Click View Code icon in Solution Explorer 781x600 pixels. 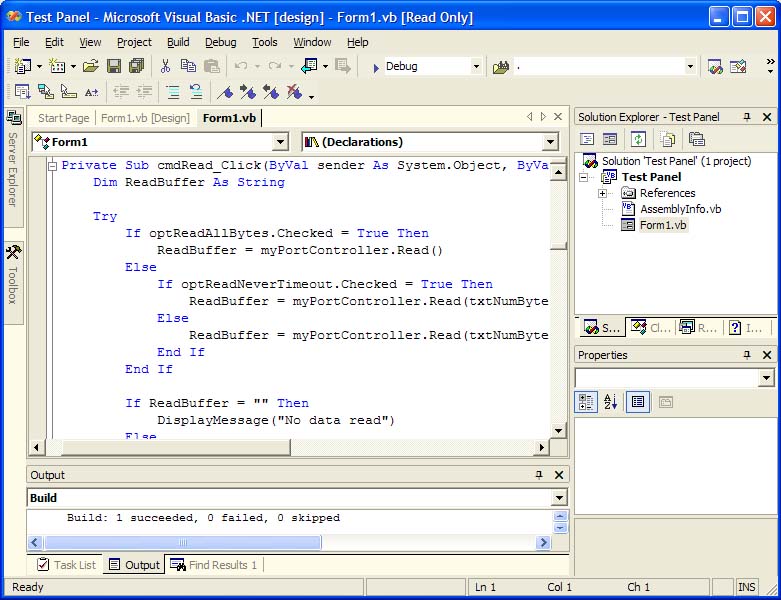point(587,139)
